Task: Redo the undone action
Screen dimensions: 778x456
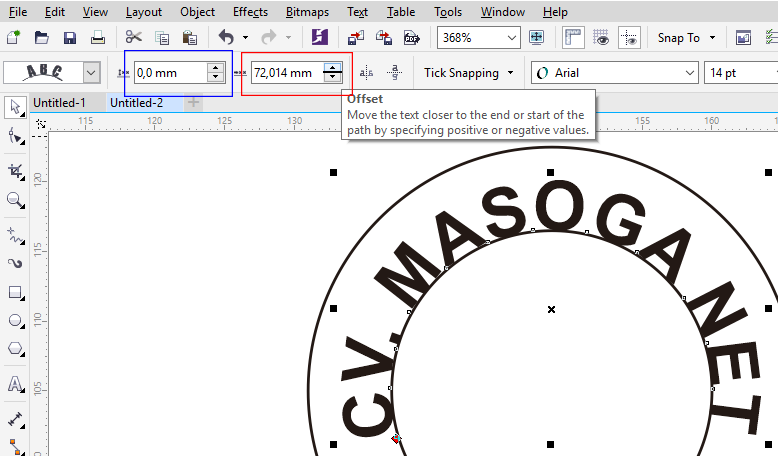Action: [x=268, y=37]
